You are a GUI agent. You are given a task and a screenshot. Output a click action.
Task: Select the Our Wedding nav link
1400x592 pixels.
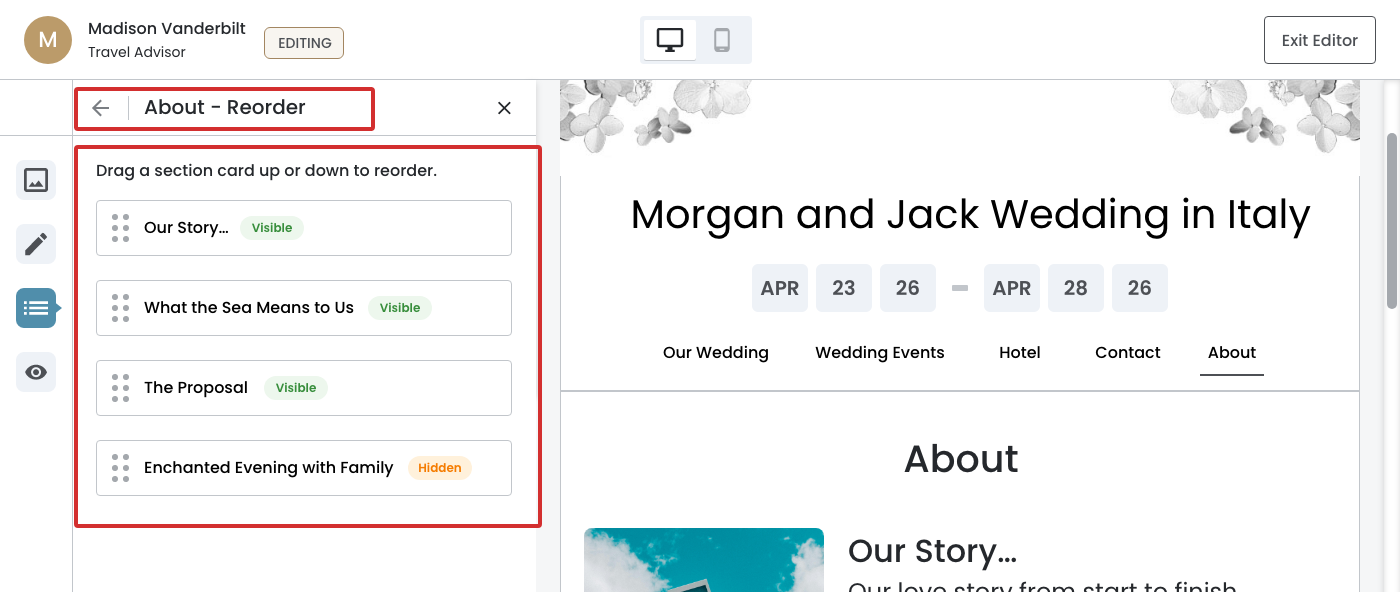[715, 352]
